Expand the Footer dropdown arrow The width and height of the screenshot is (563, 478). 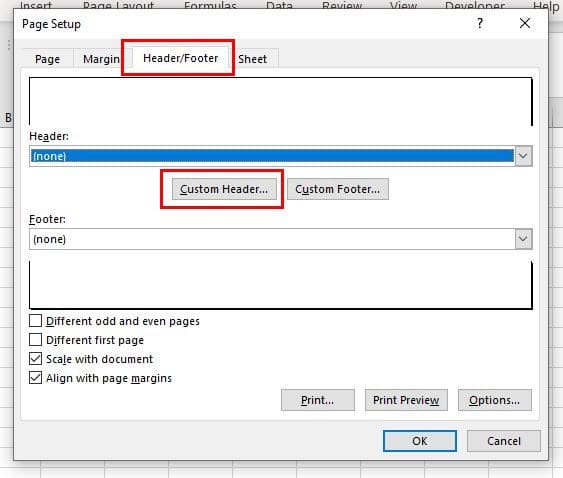pyautogui.click(x=523, y=239)
